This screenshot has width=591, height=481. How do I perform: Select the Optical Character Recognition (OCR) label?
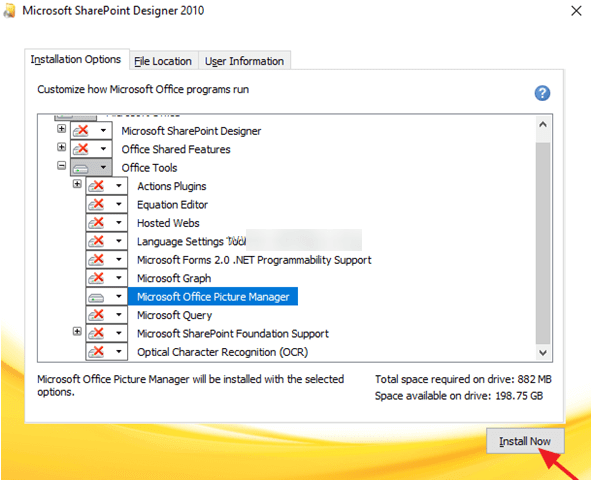222,352
